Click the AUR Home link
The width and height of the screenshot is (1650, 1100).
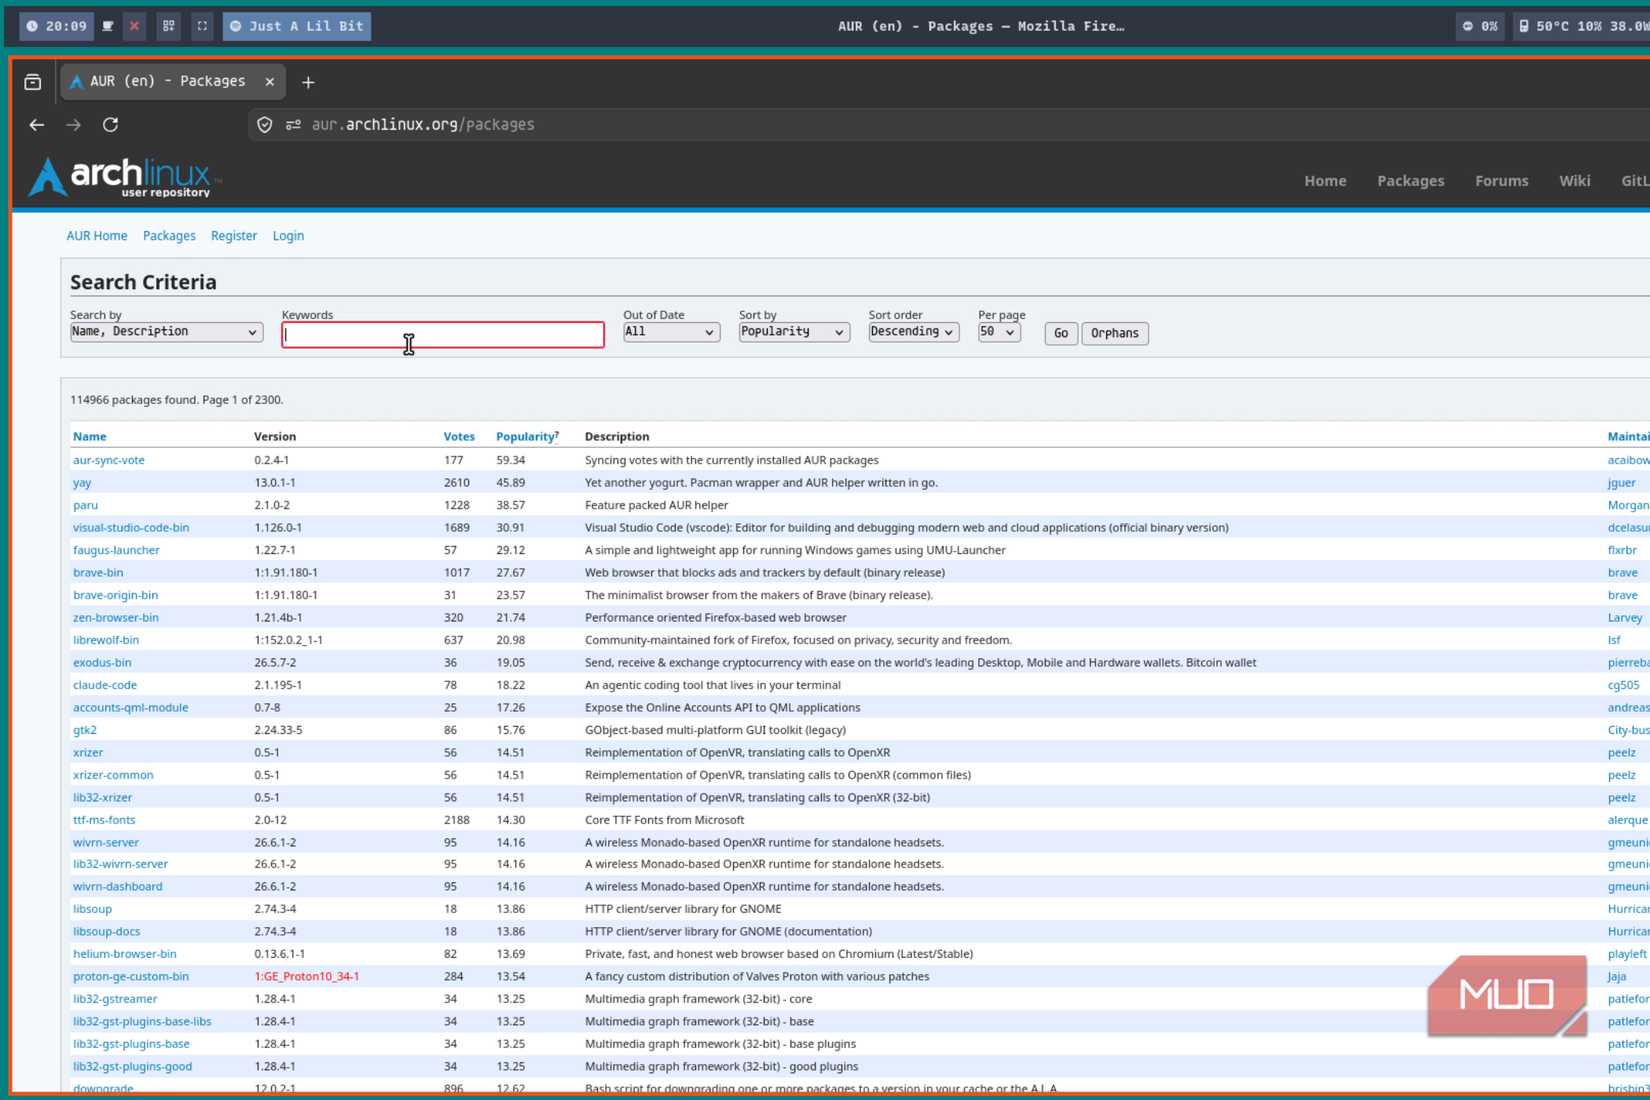(97, 236)
